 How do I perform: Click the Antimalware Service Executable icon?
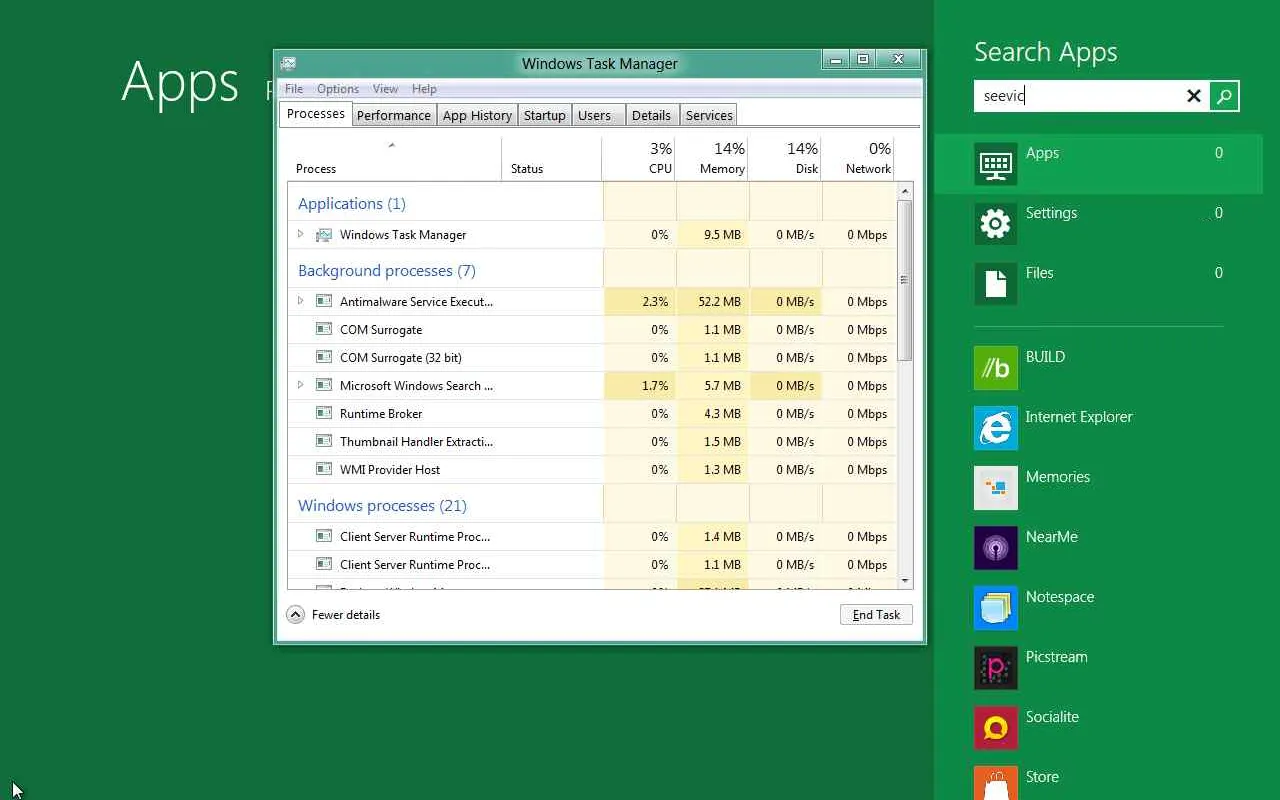pos(324,301)
